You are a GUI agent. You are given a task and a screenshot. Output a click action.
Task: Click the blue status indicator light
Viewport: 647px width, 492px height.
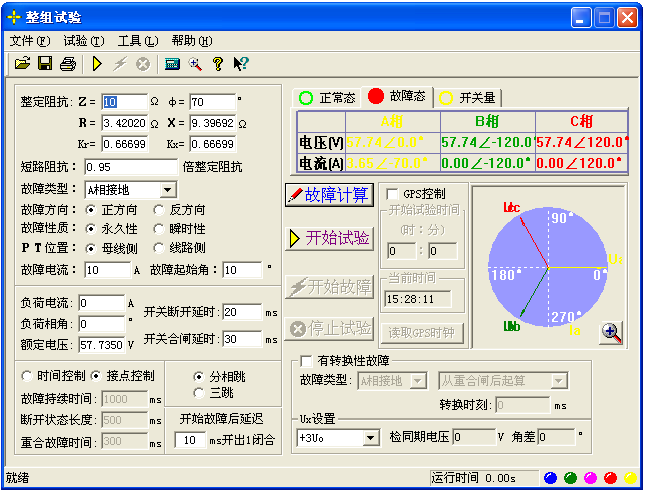(550, 478)
